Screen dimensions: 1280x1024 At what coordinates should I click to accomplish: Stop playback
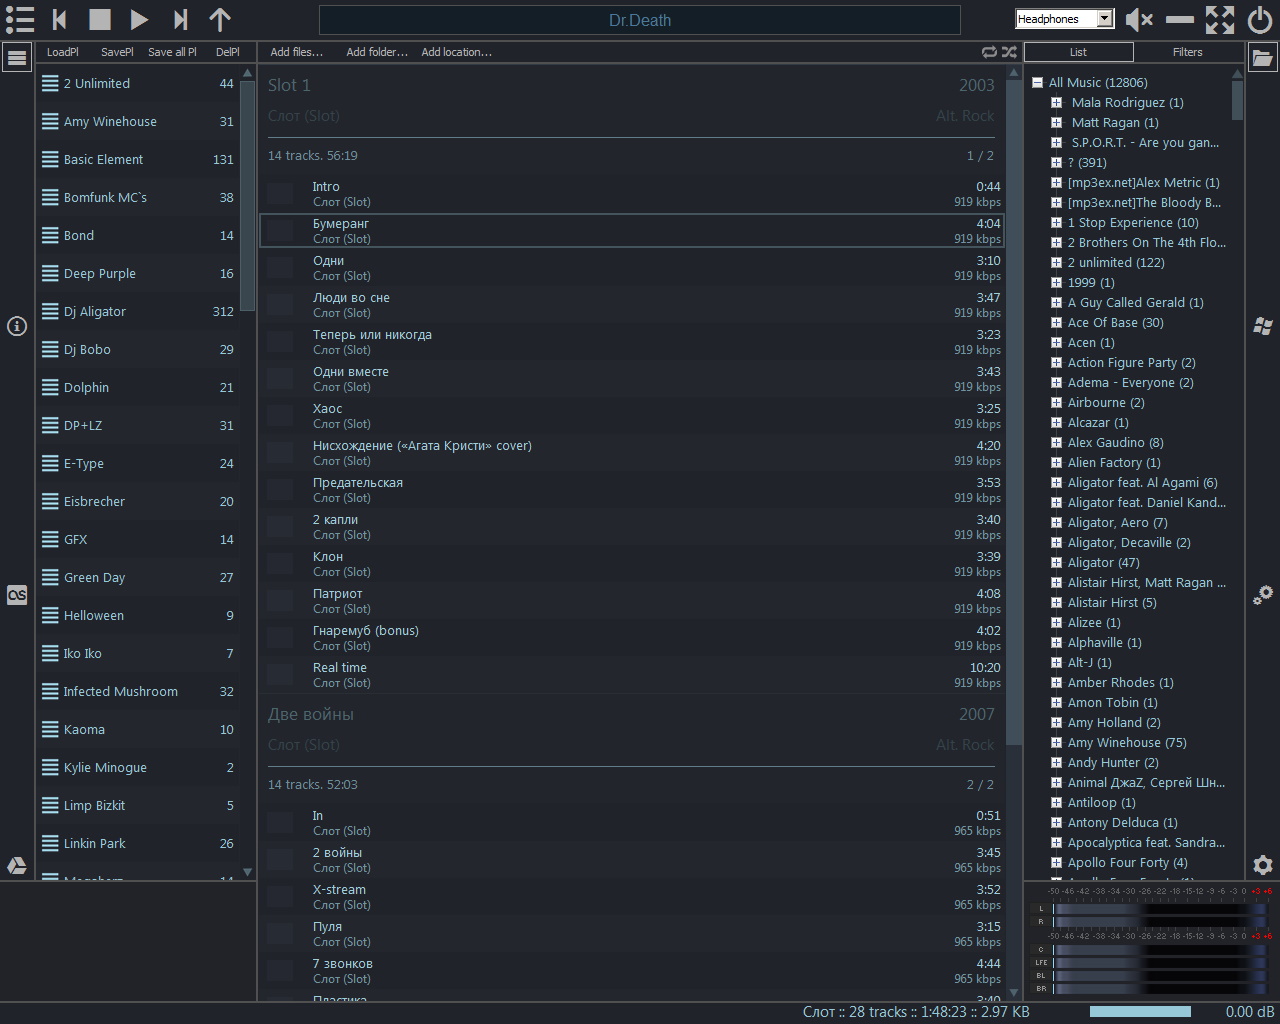[x=99, y=19]
